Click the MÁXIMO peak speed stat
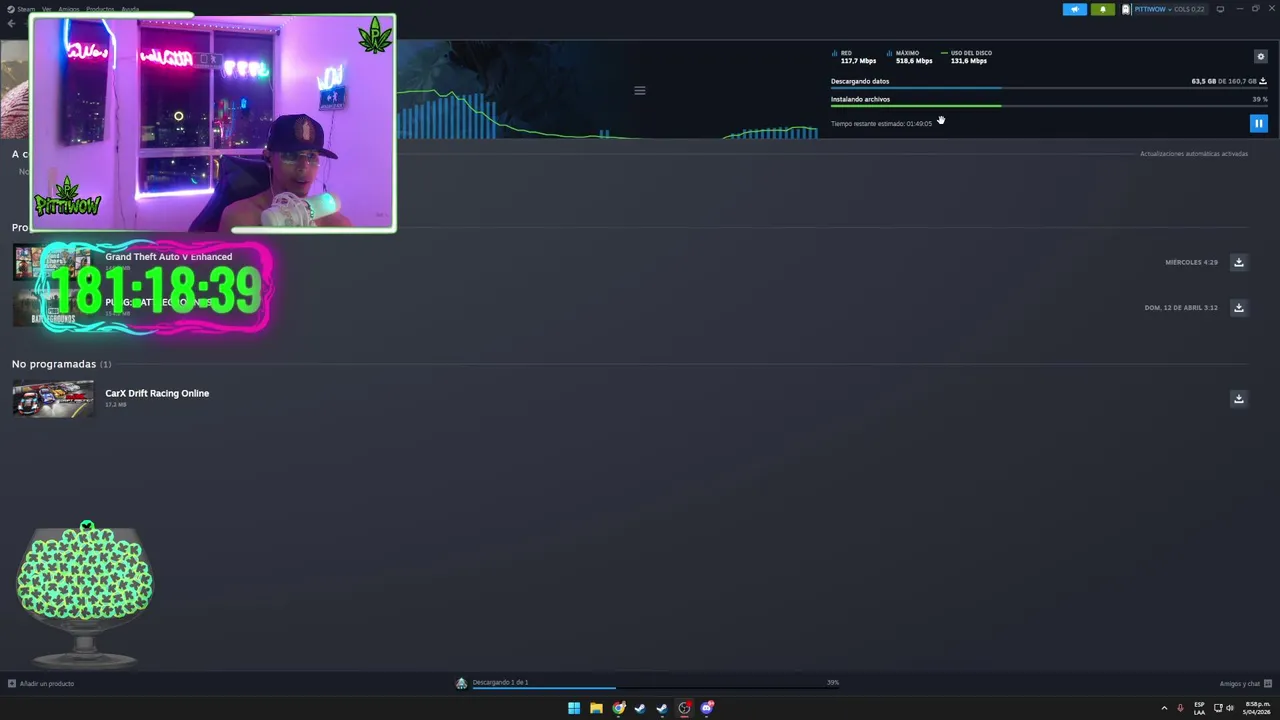This screenshot has width=1280, height=720. (910, 57)
